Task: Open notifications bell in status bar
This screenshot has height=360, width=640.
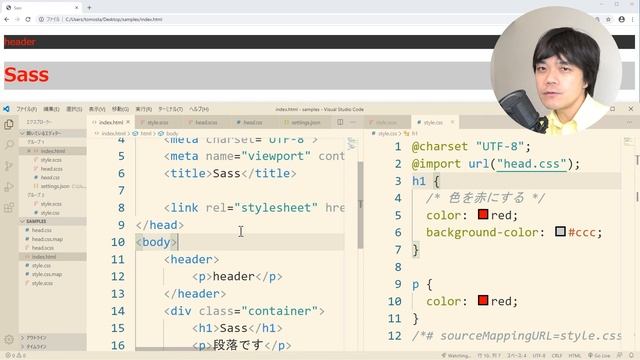Action: coord(631,356)
